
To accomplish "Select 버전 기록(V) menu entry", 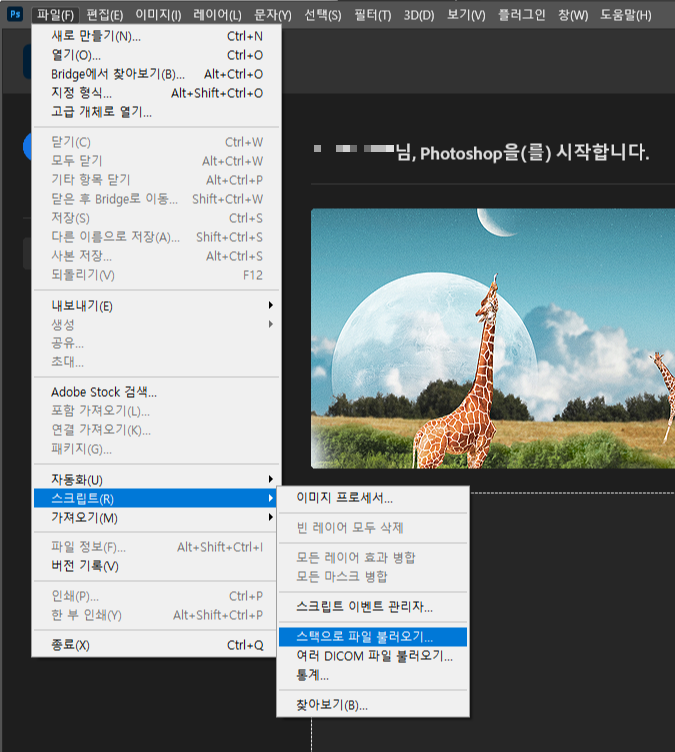I will tap(156, 566).
